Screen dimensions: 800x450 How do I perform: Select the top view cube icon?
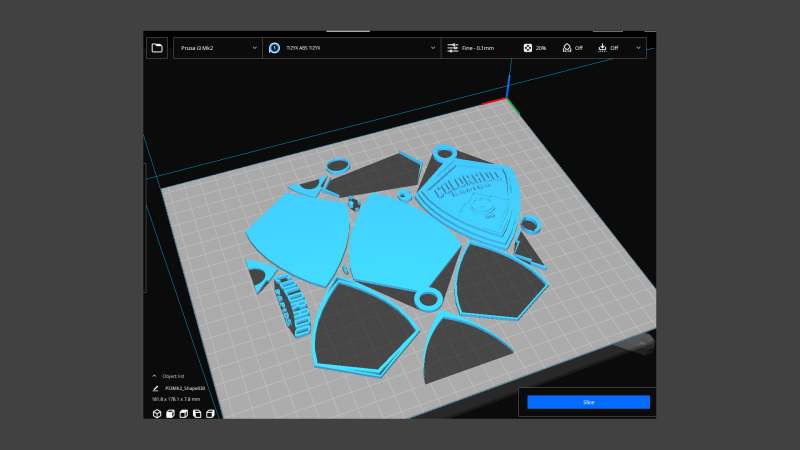[183, 413]
